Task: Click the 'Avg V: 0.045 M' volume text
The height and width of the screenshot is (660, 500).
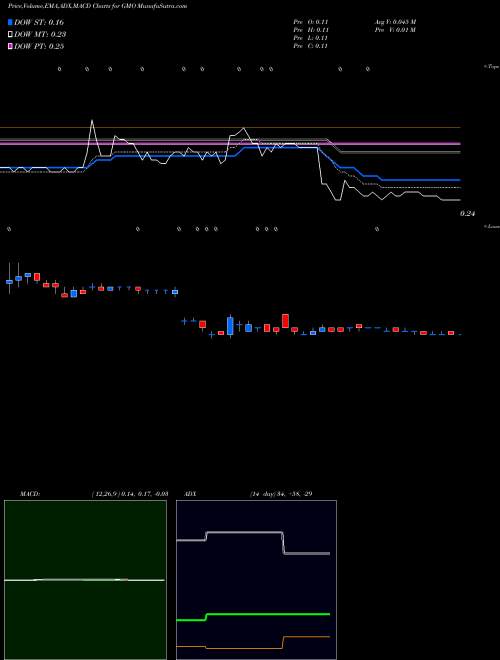Action: [x=395, y=22]
